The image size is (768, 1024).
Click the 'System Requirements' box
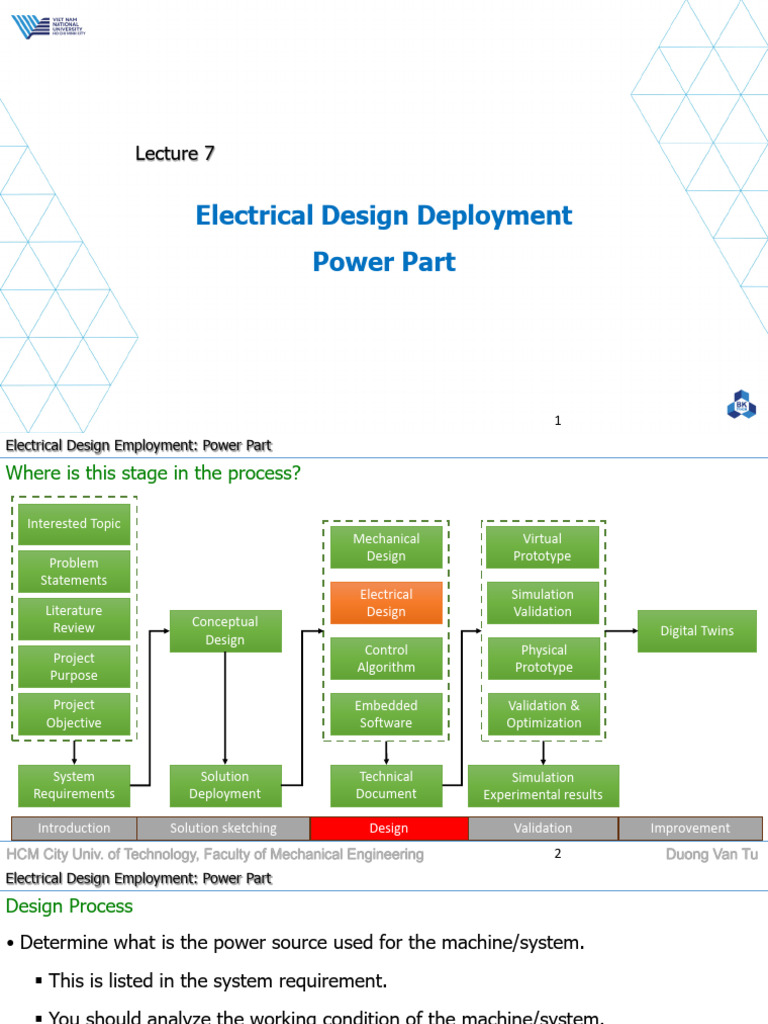[x=74, y=786]
